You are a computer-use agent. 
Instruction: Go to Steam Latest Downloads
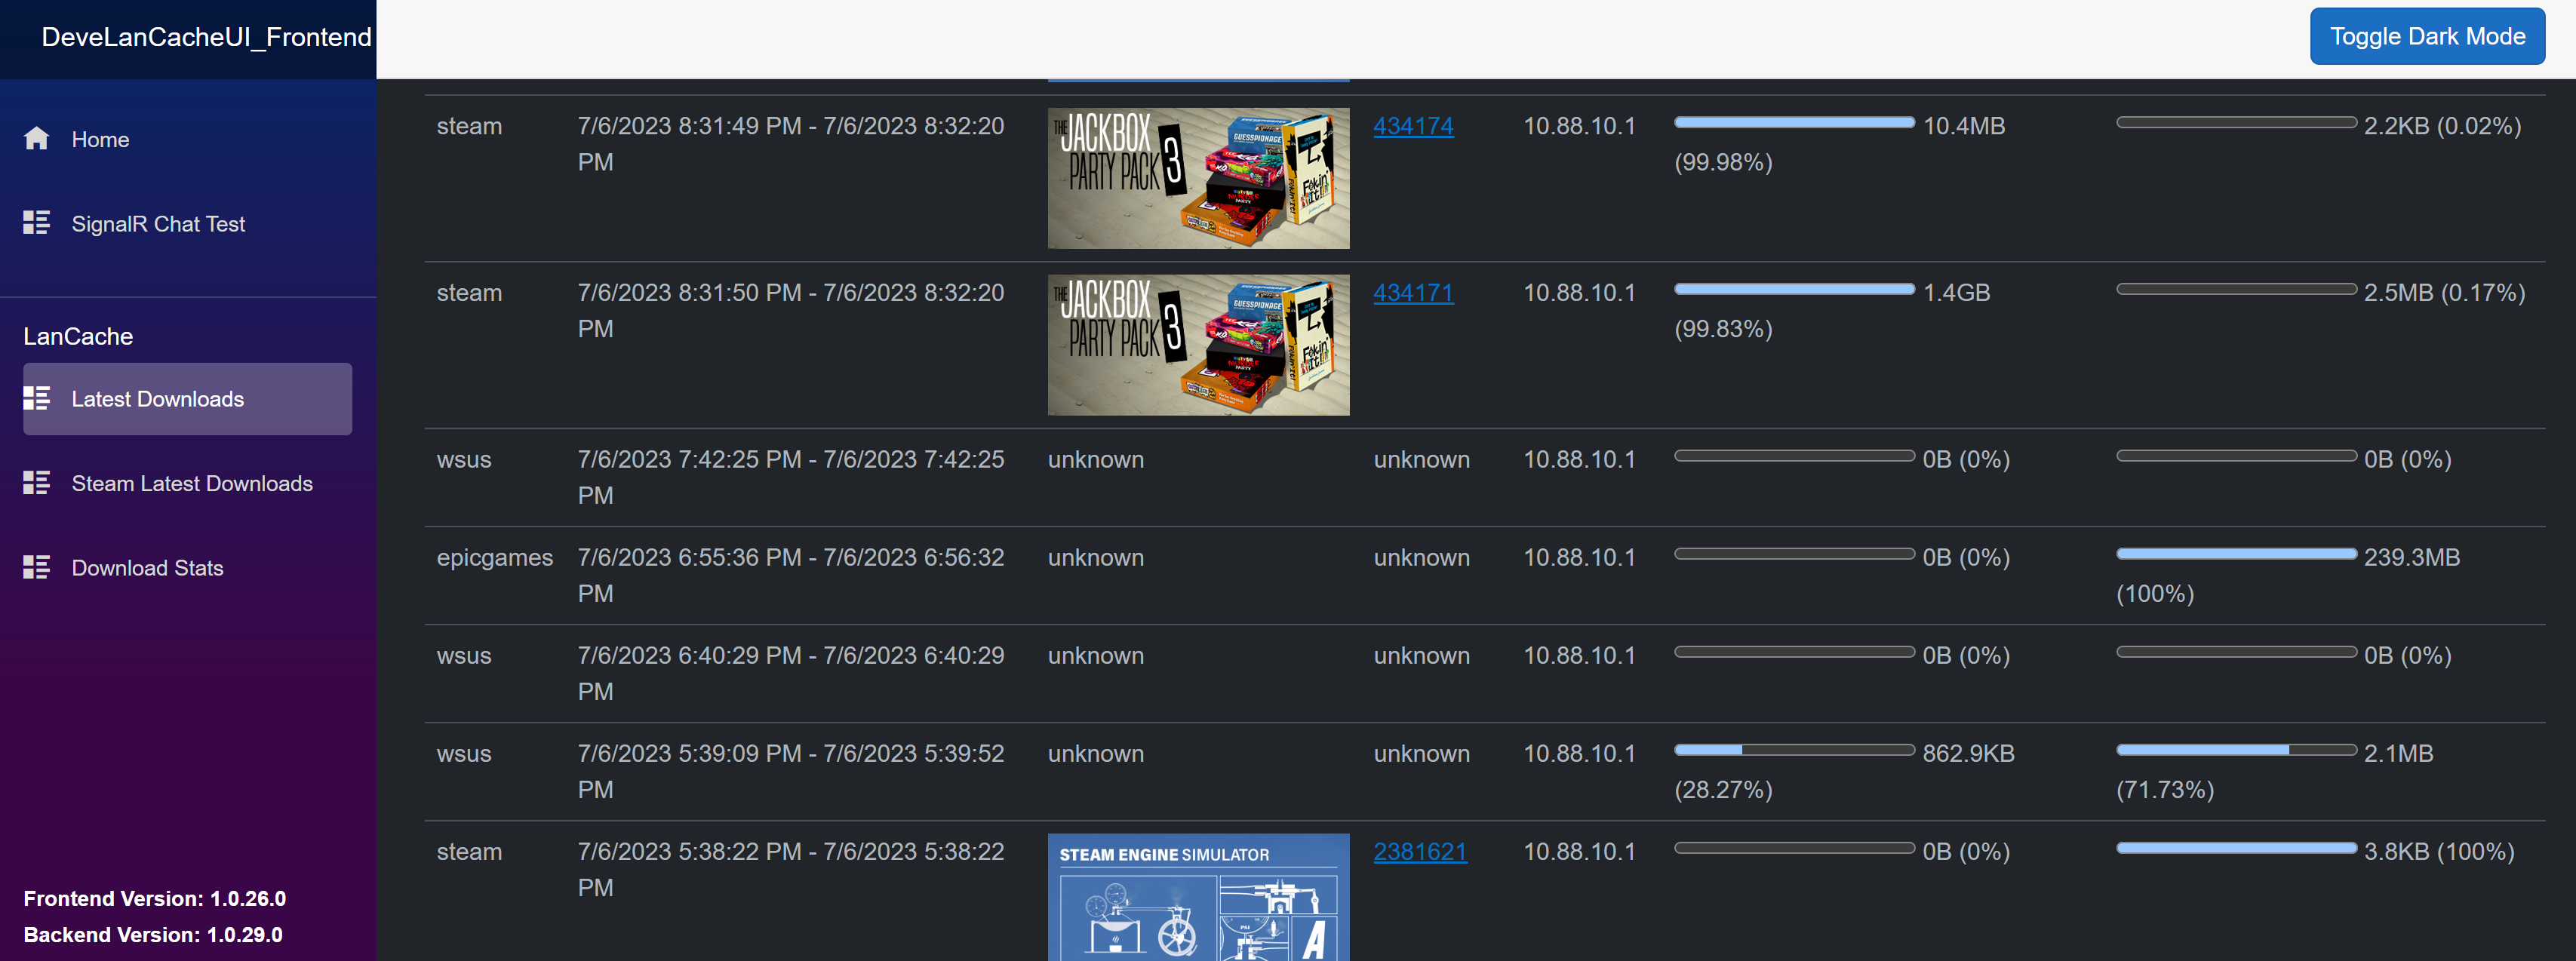(x=187, y=483)
